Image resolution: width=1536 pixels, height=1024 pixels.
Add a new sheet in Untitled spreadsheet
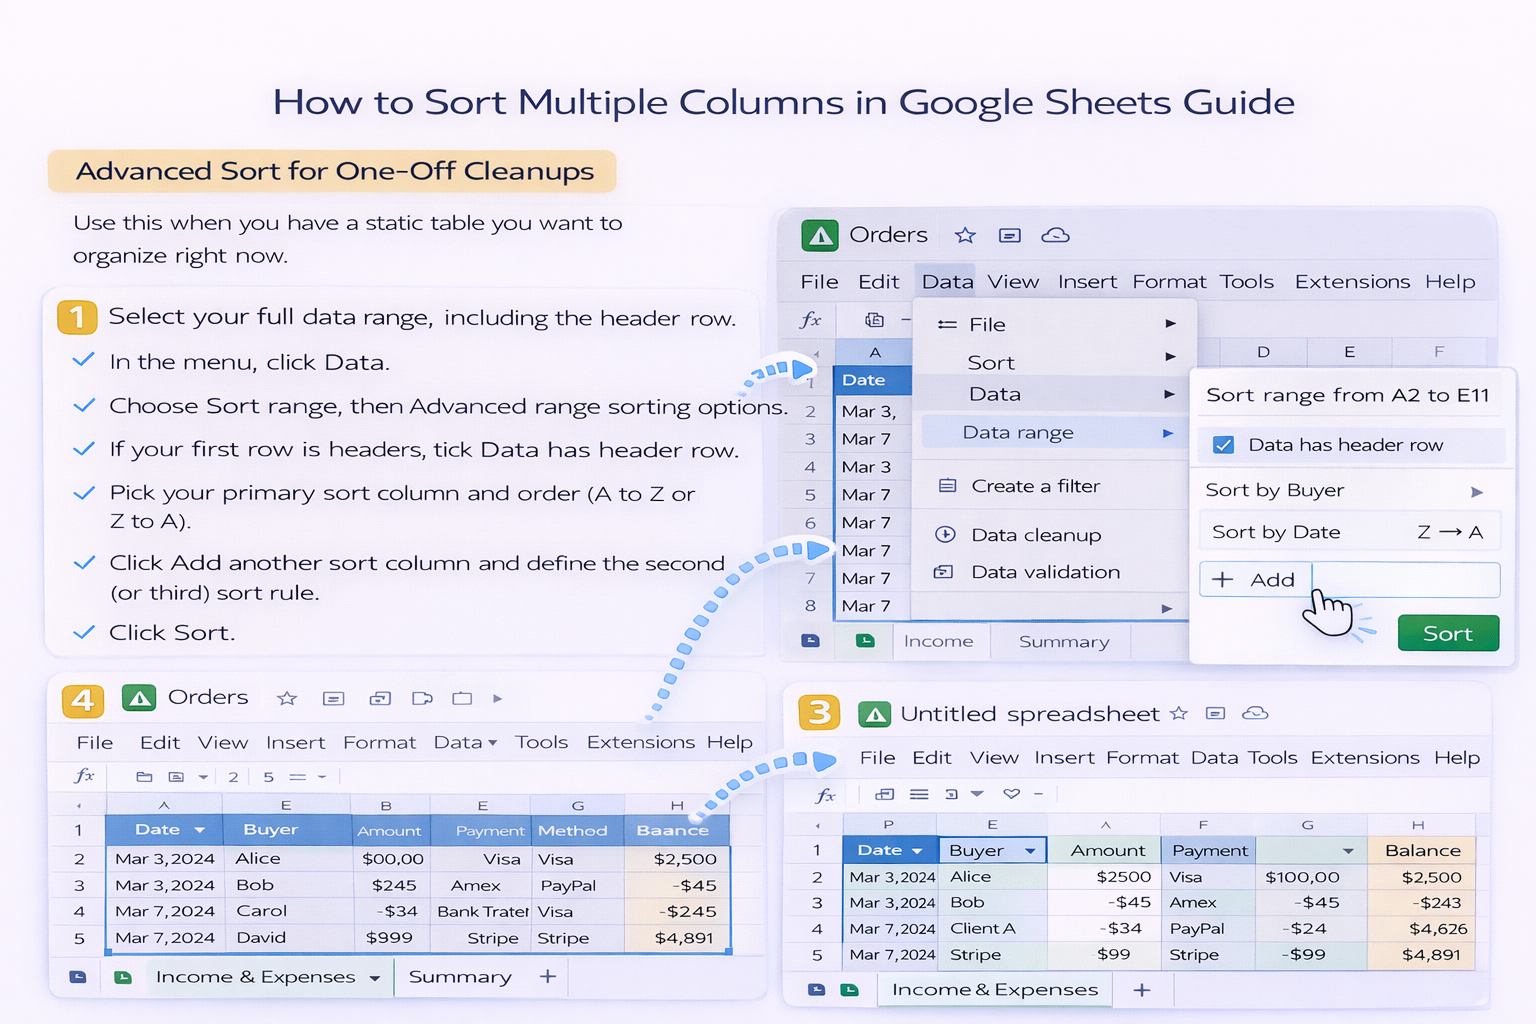coord(1142,990)
